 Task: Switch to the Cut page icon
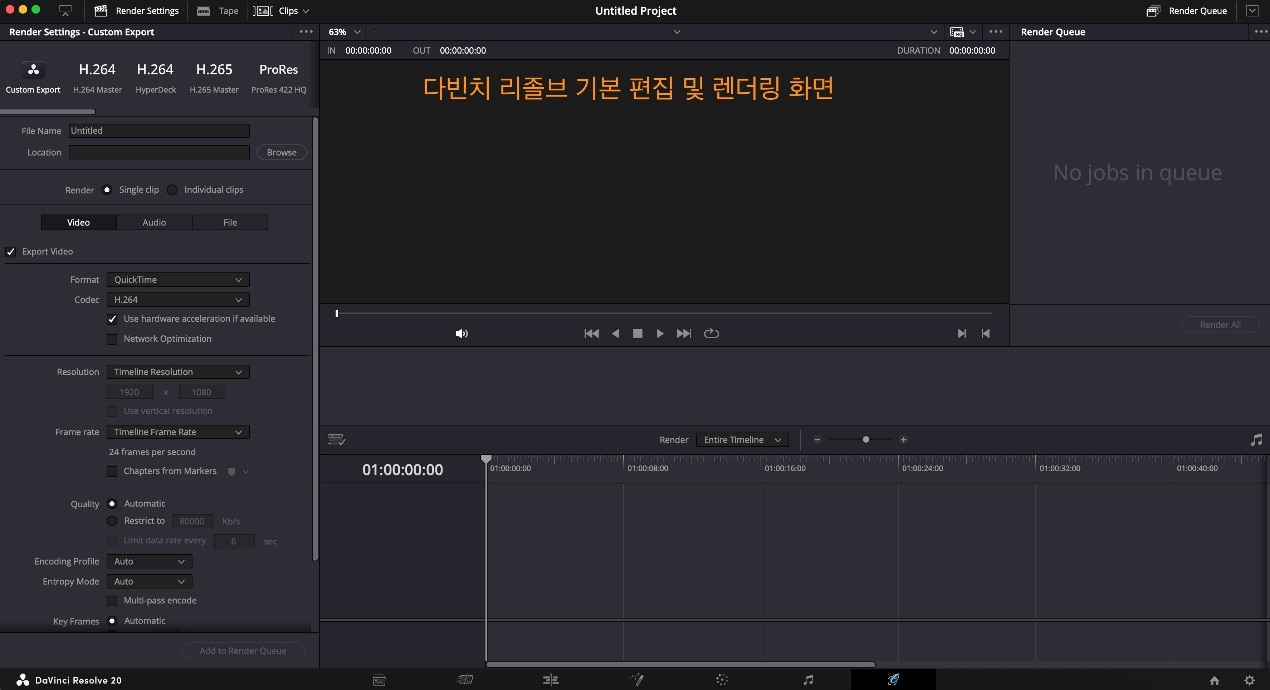click(465, 680)
